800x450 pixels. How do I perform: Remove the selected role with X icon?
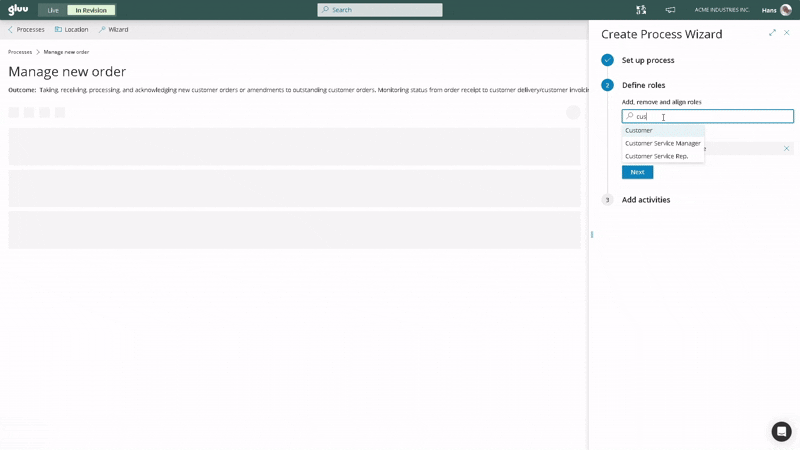786,148
